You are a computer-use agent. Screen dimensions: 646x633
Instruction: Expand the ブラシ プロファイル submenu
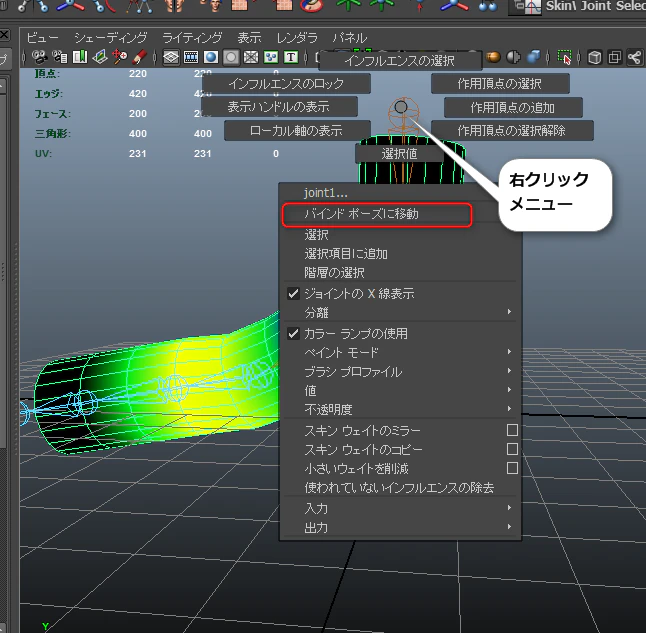pos(398,372)
